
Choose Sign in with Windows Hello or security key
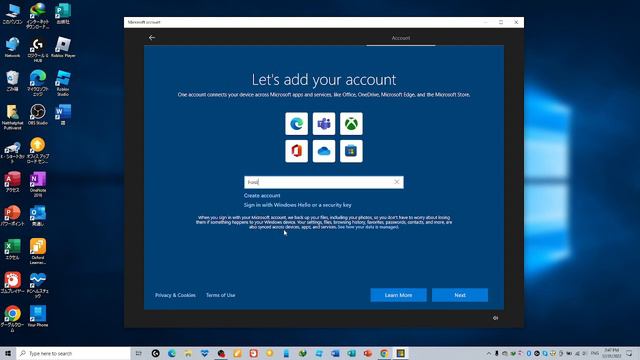coord(298,205)
